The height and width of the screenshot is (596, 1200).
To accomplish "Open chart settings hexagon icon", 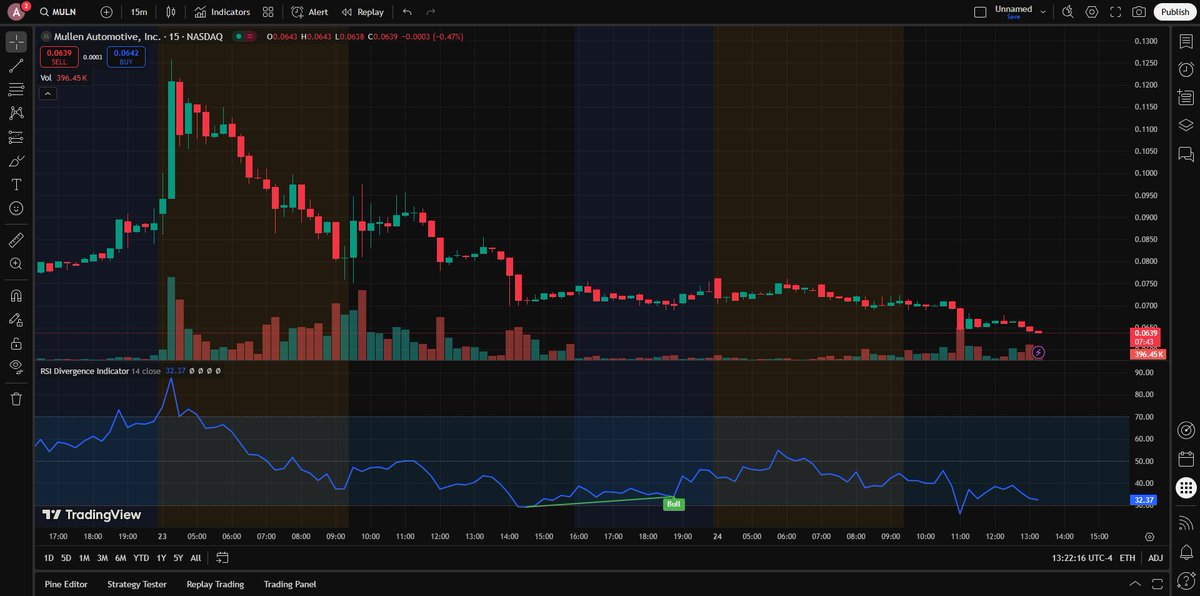I will [x=1092, y=12].
